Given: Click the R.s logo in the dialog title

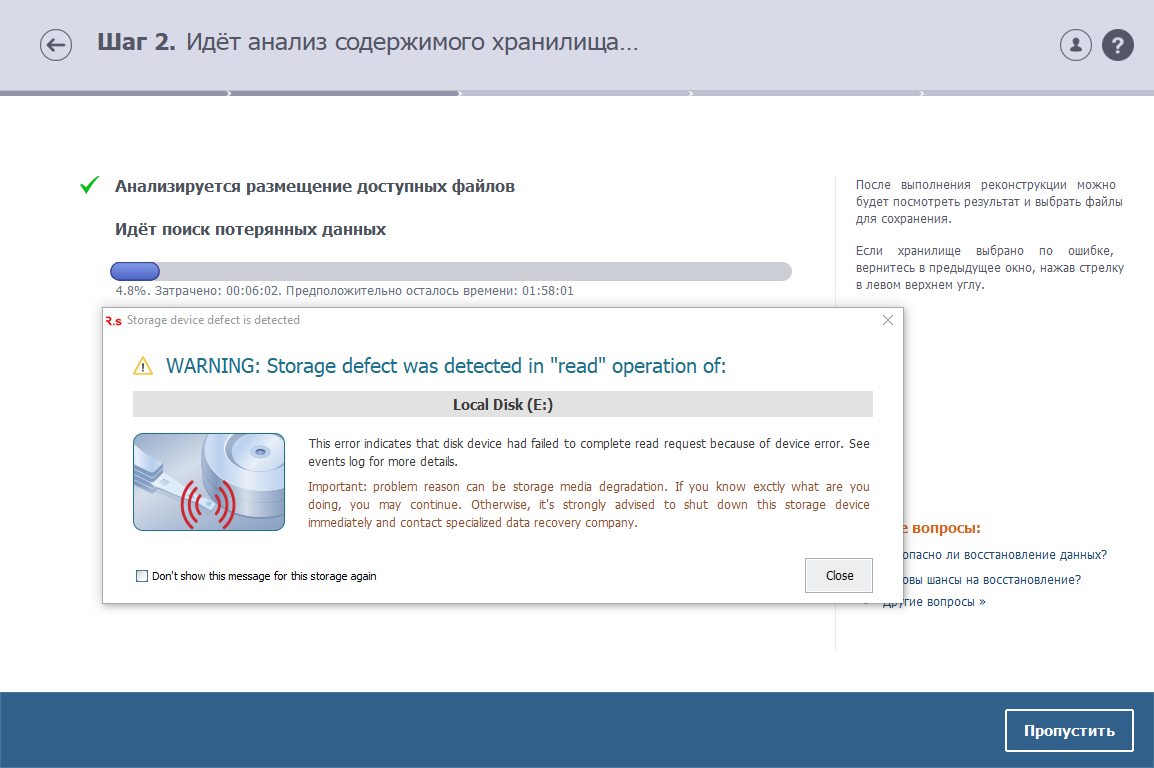Looking at the screenshot, I should [x=113, y=320].
